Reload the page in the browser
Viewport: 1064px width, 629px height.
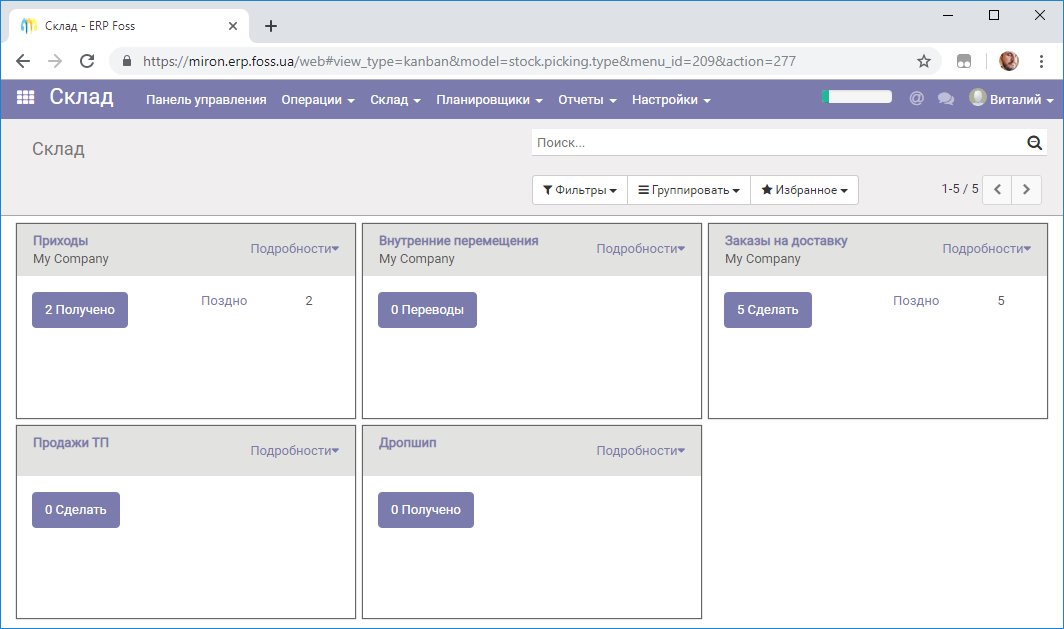87,61
